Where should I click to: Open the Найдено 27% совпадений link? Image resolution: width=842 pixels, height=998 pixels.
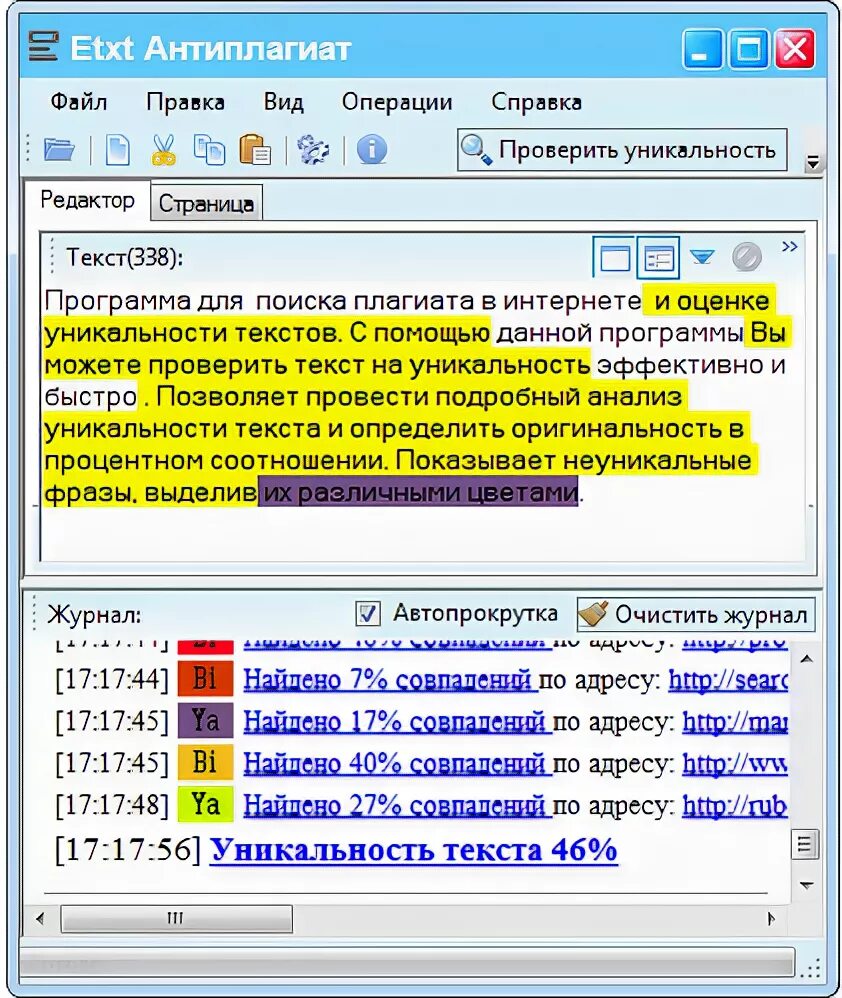tap(398, 805)
